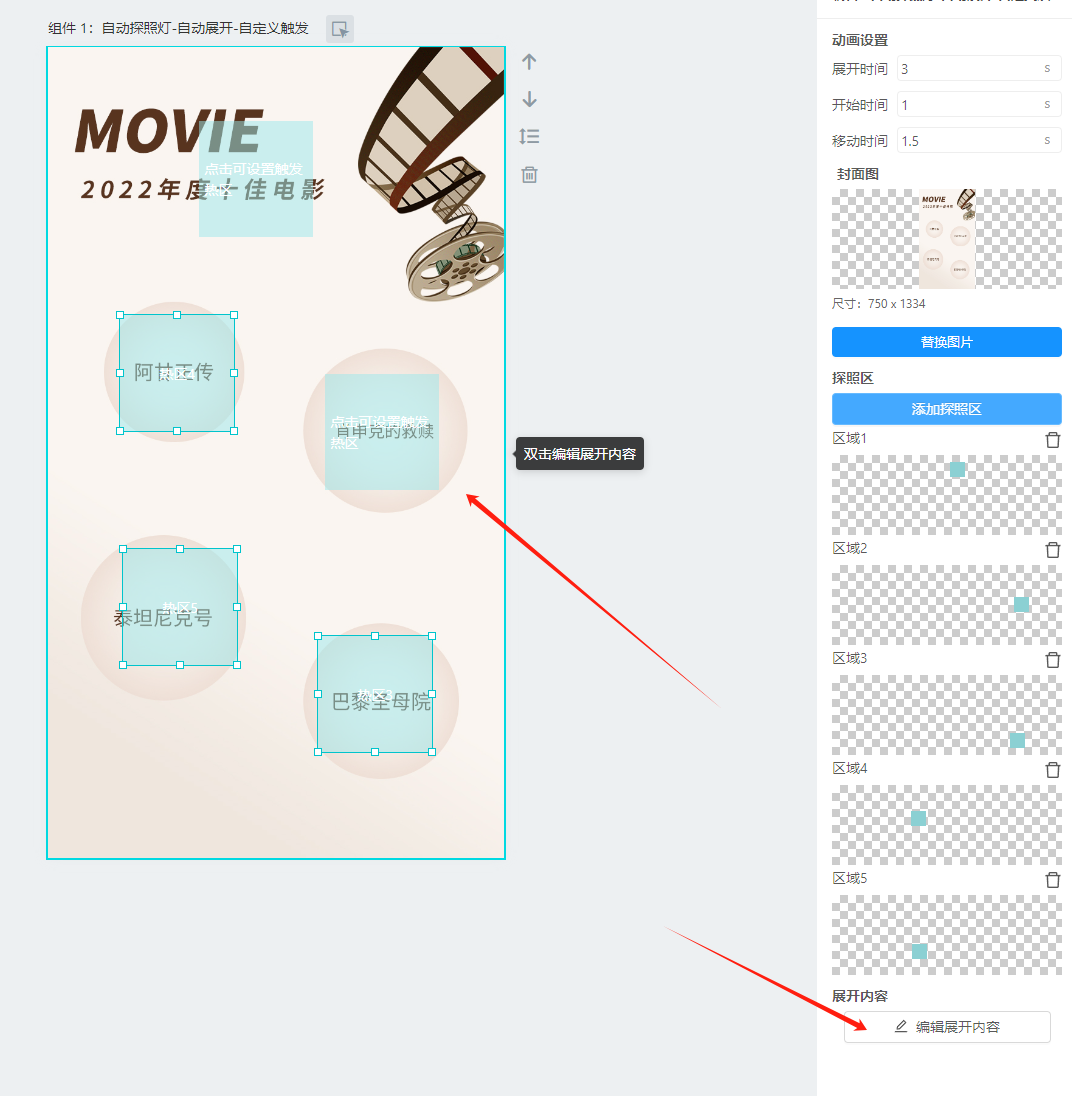Image resolution: width=1072 pixels, height=1096 pixels.
Task: Move component up with the up arrow
Action: [530, 62]
